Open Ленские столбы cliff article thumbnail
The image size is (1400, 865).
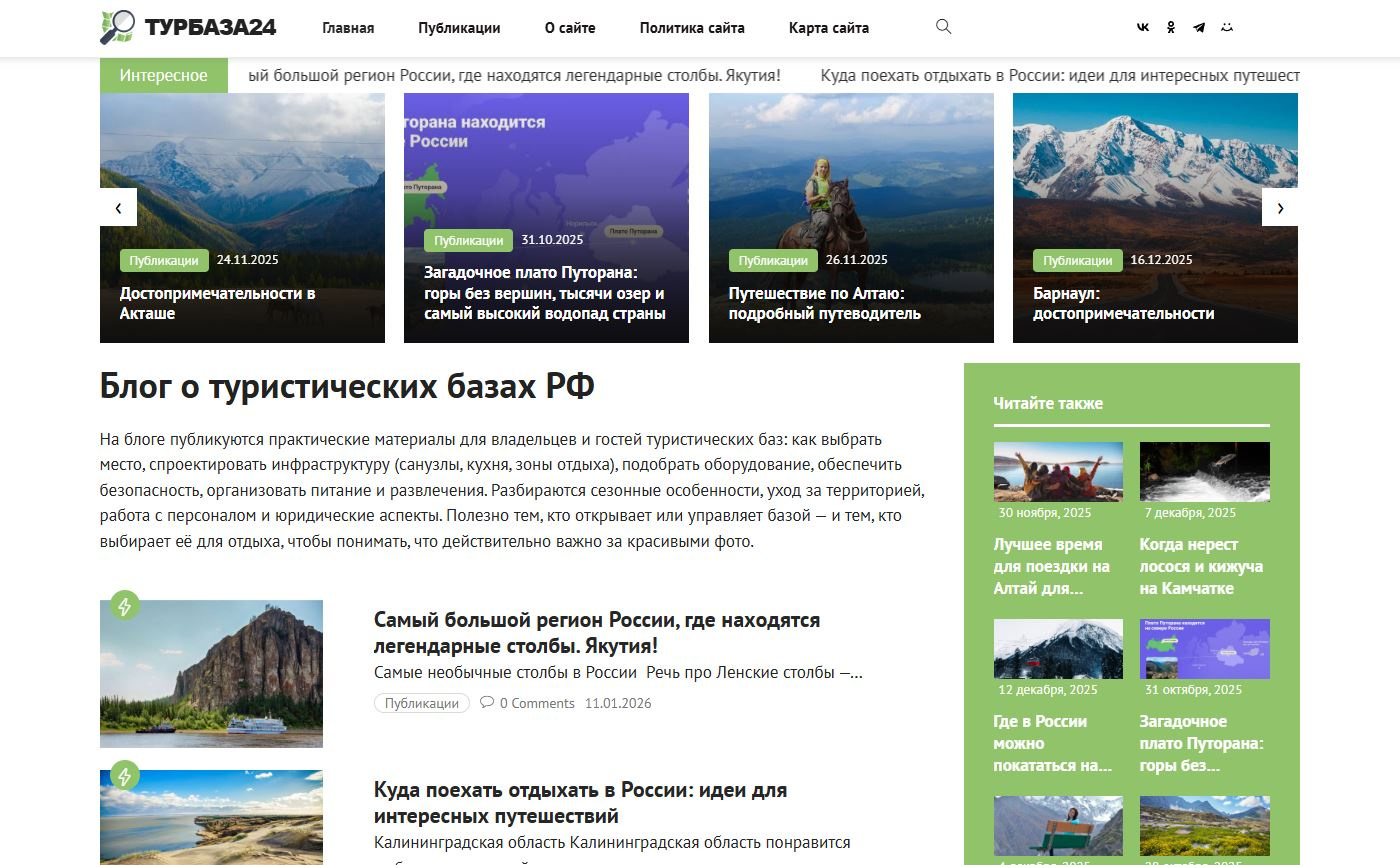[211, 674]
